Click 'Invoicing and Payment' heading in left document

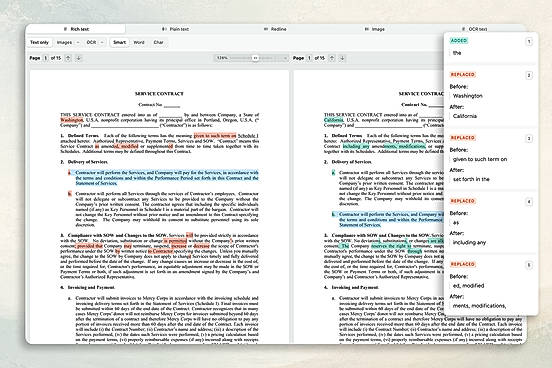coord(91,287)
